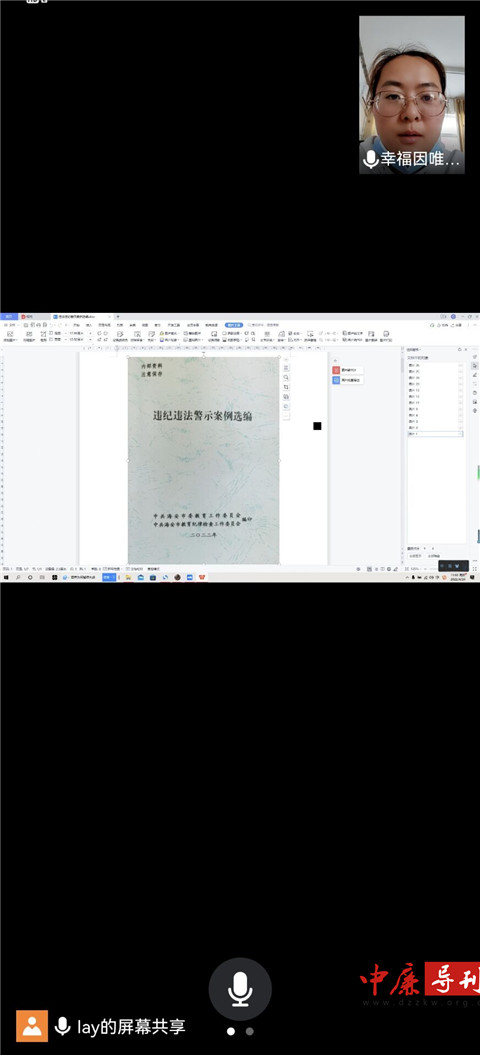Image resolution: width=480 pixels, height=1055 pixels.
Task: Click the taskbar search magnifier icon
Action: (x=18, y=577)
